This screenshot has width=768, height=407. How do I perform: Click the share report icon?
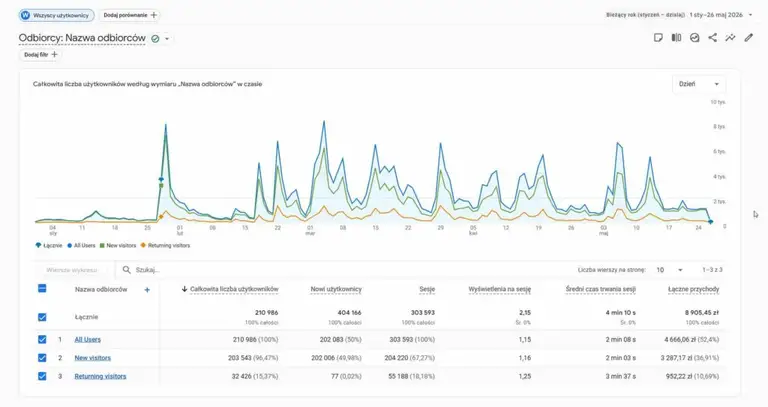tap(713, 38)
